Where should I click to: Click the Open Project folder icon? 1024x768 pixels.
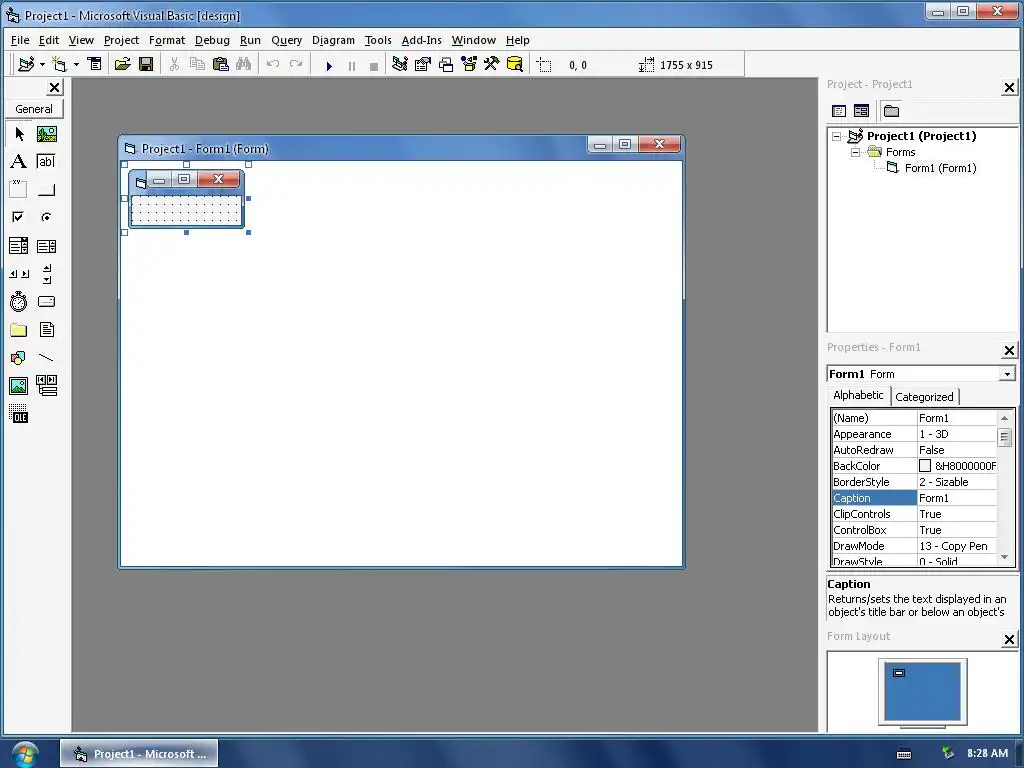[x=122, y=64]
